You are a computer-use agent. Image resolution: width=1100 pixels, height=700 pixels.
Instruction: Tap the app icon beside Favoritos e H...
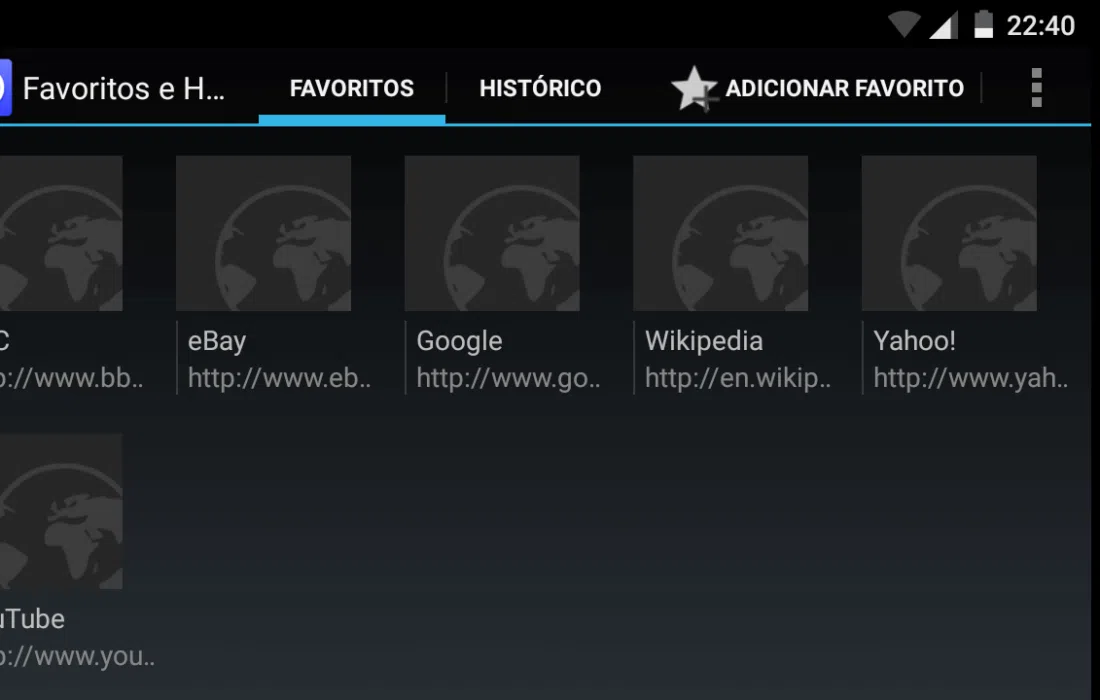pos(6,88)
